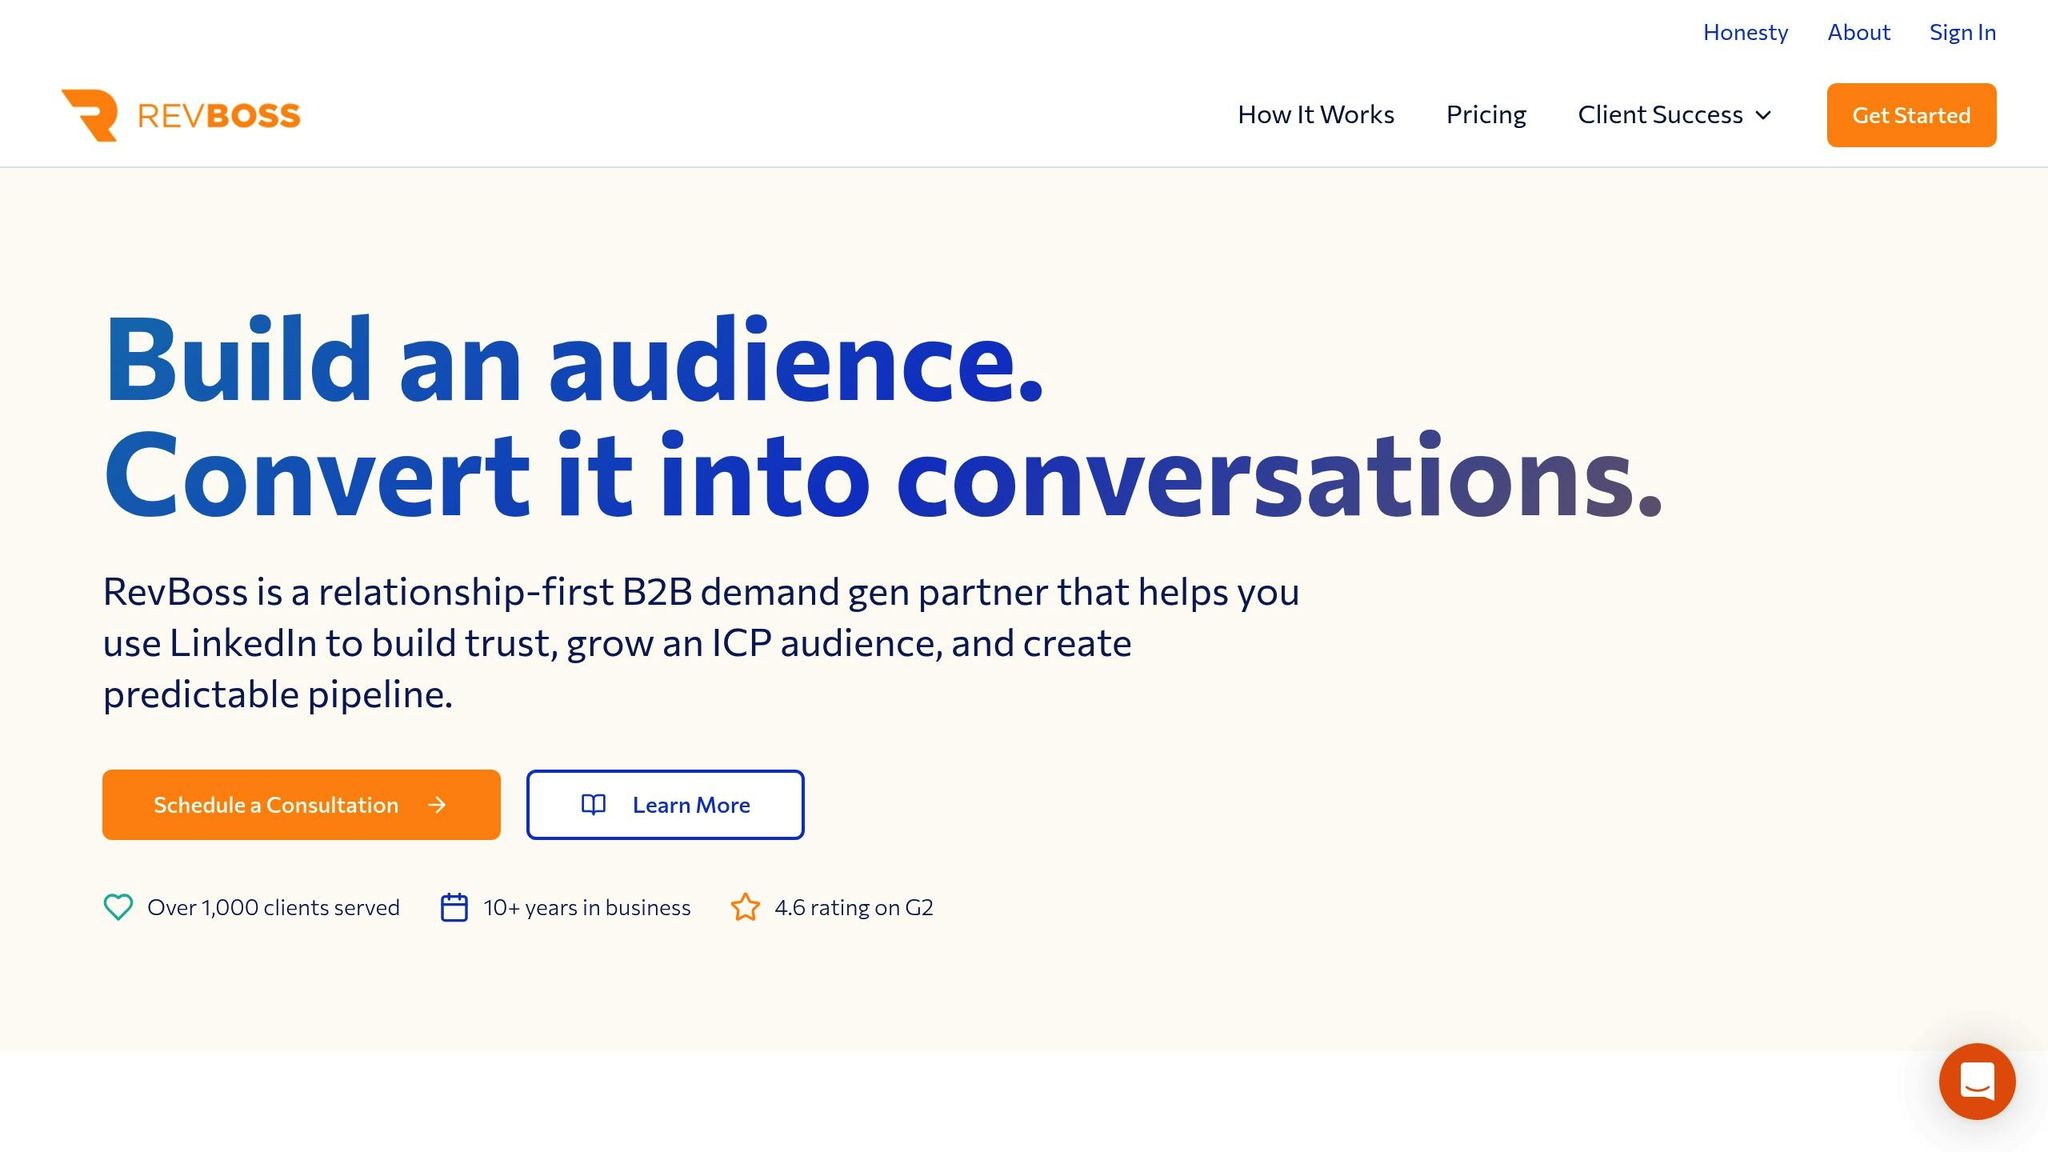Viewport: 2048px width, 1152px height.
Task: Click the calendar icon near years in business
Action: (454, 907)
